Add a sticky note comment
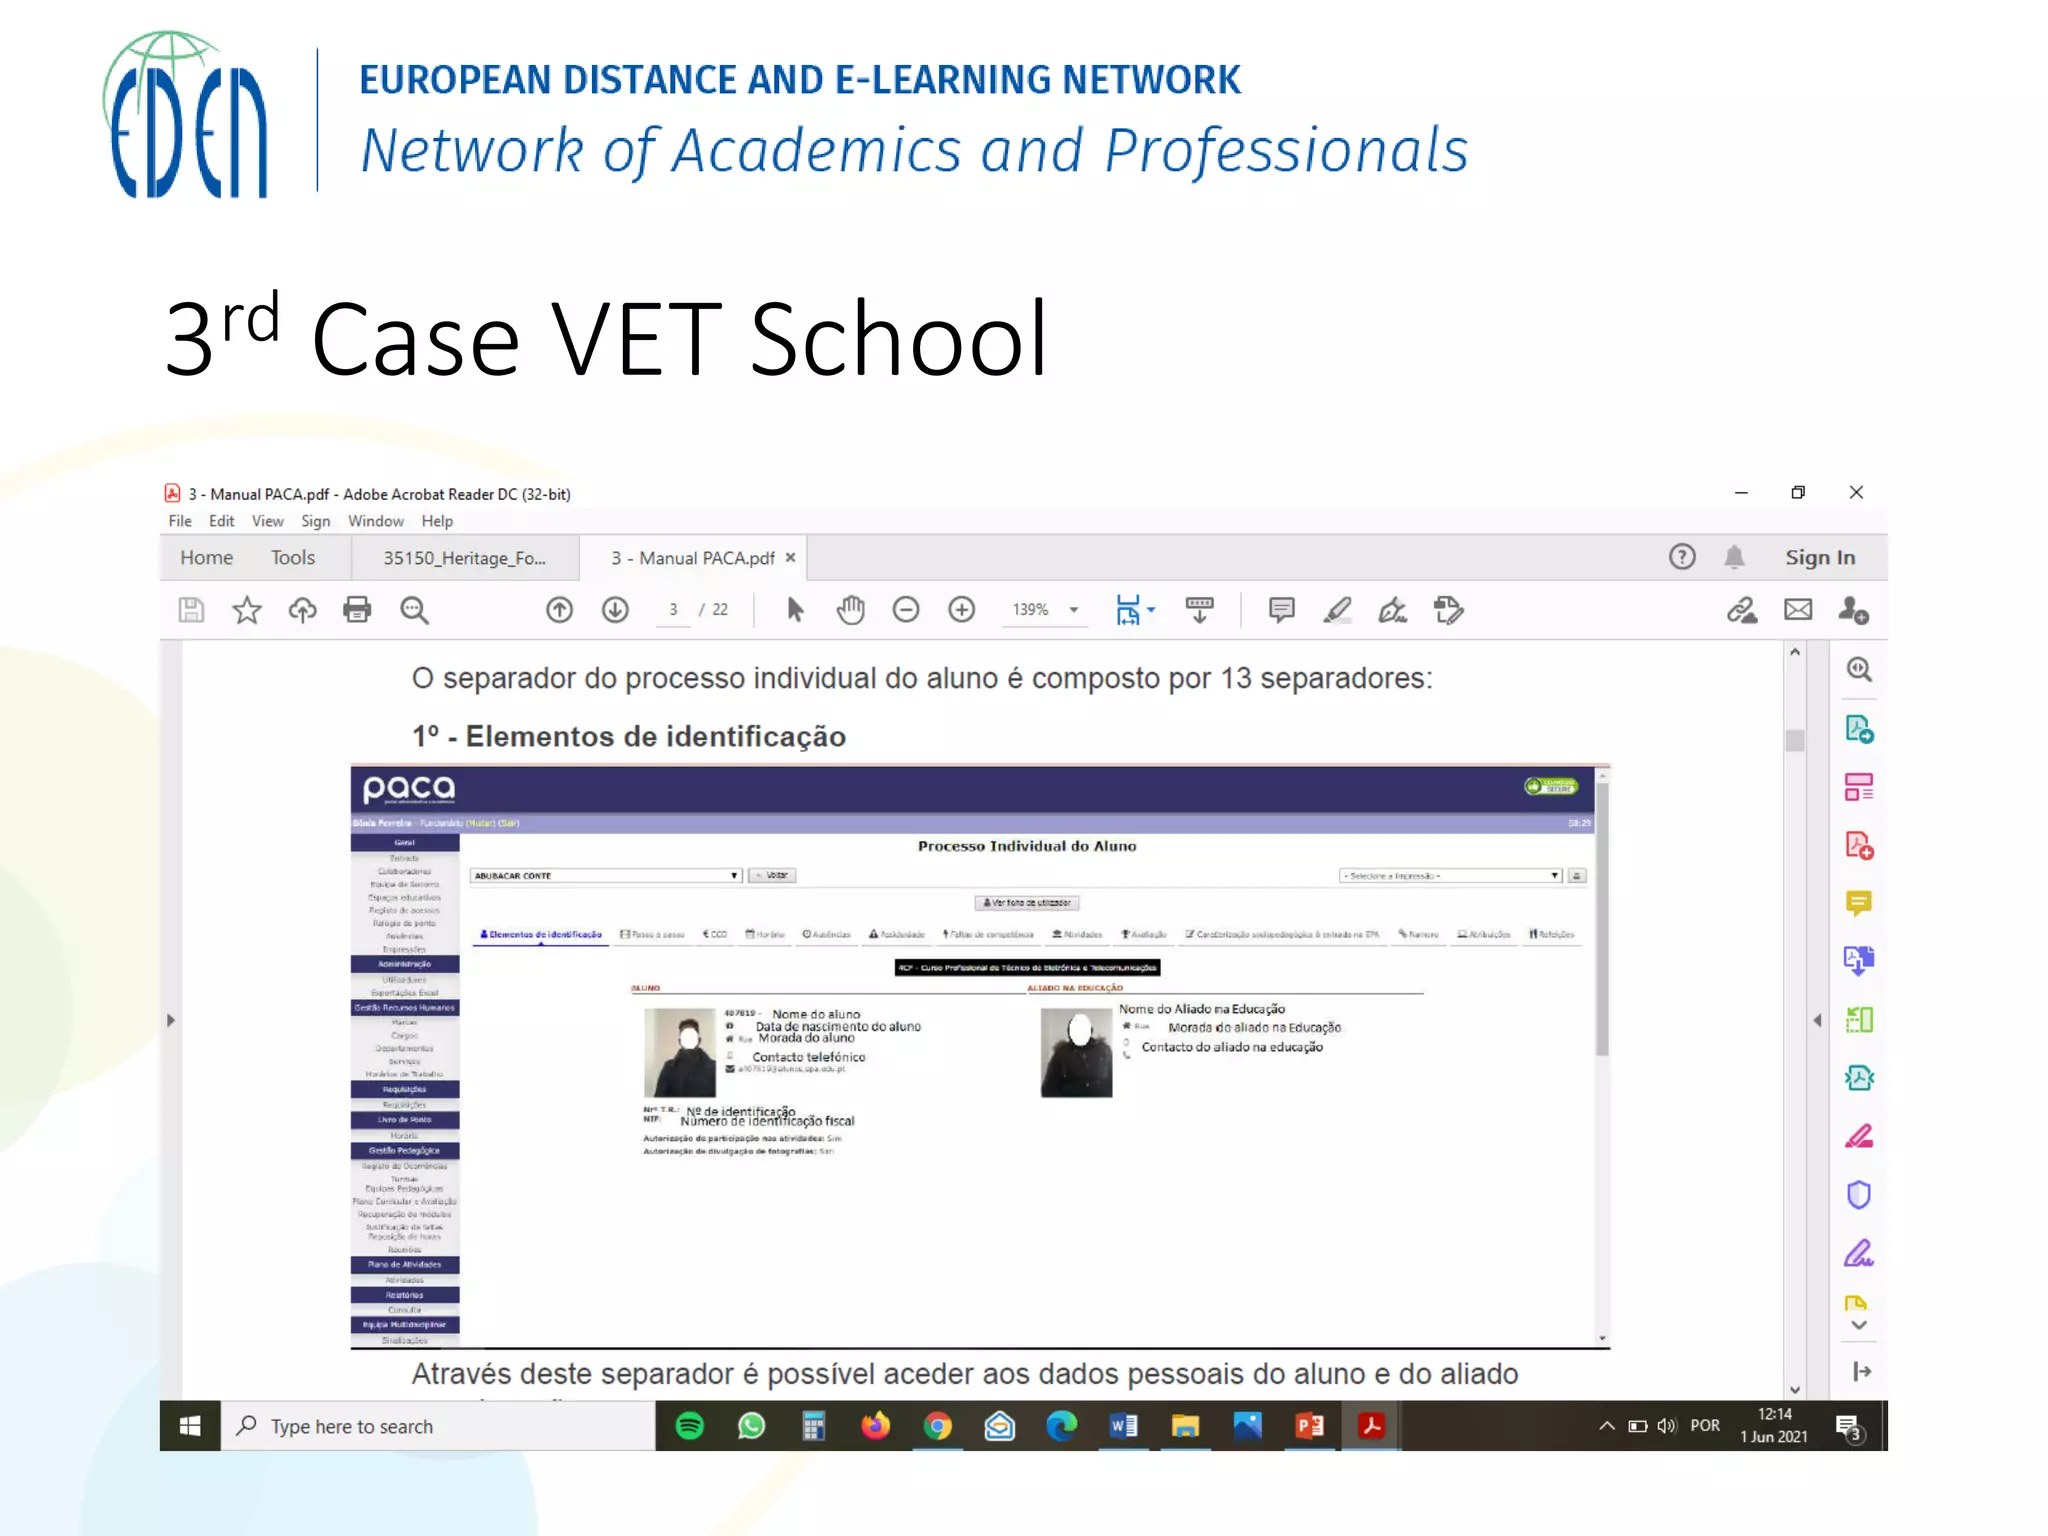The height and width of the screenshot is (1536, 2048). [1281, 610]
